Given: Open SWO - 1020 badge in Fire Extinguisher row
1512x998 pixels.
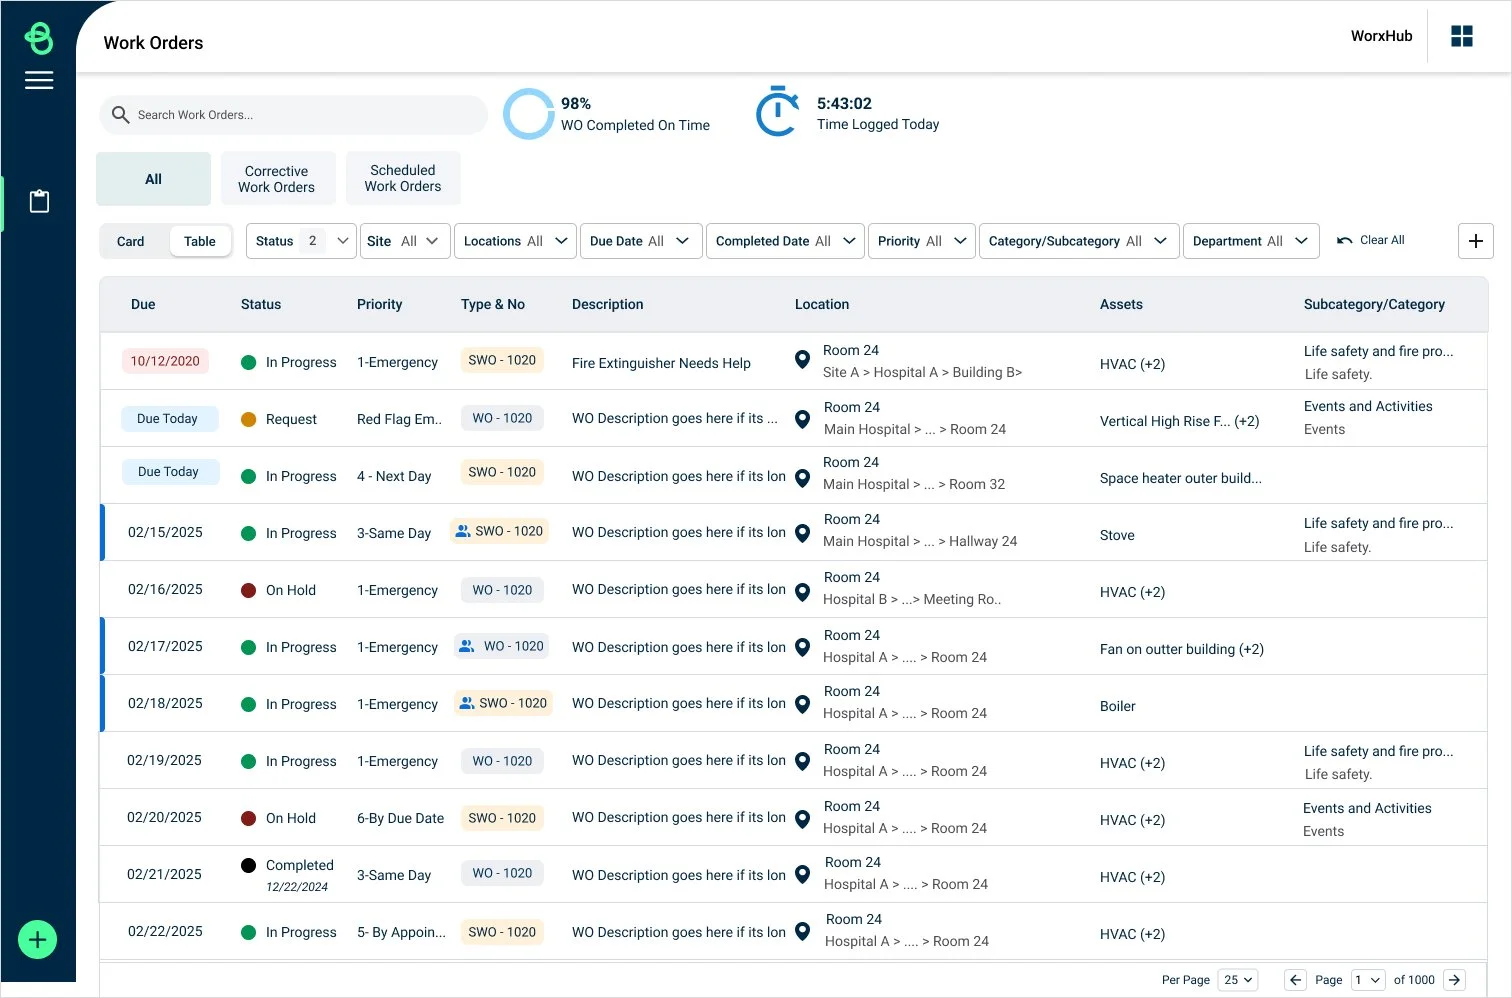Looking at the screenshot, I should click(502, 360).
